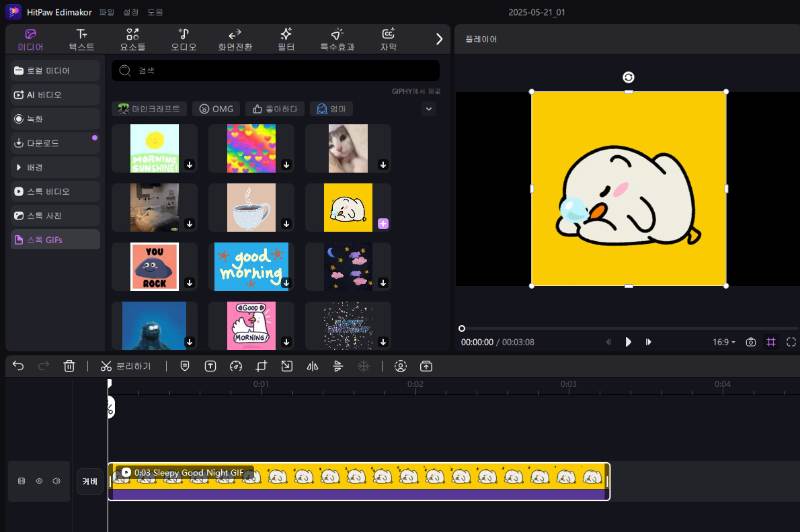Image resolution: width=800 pixels, height=532 pixels.
Task: Click the Split scissors button
Action: (x=126, y=366)
